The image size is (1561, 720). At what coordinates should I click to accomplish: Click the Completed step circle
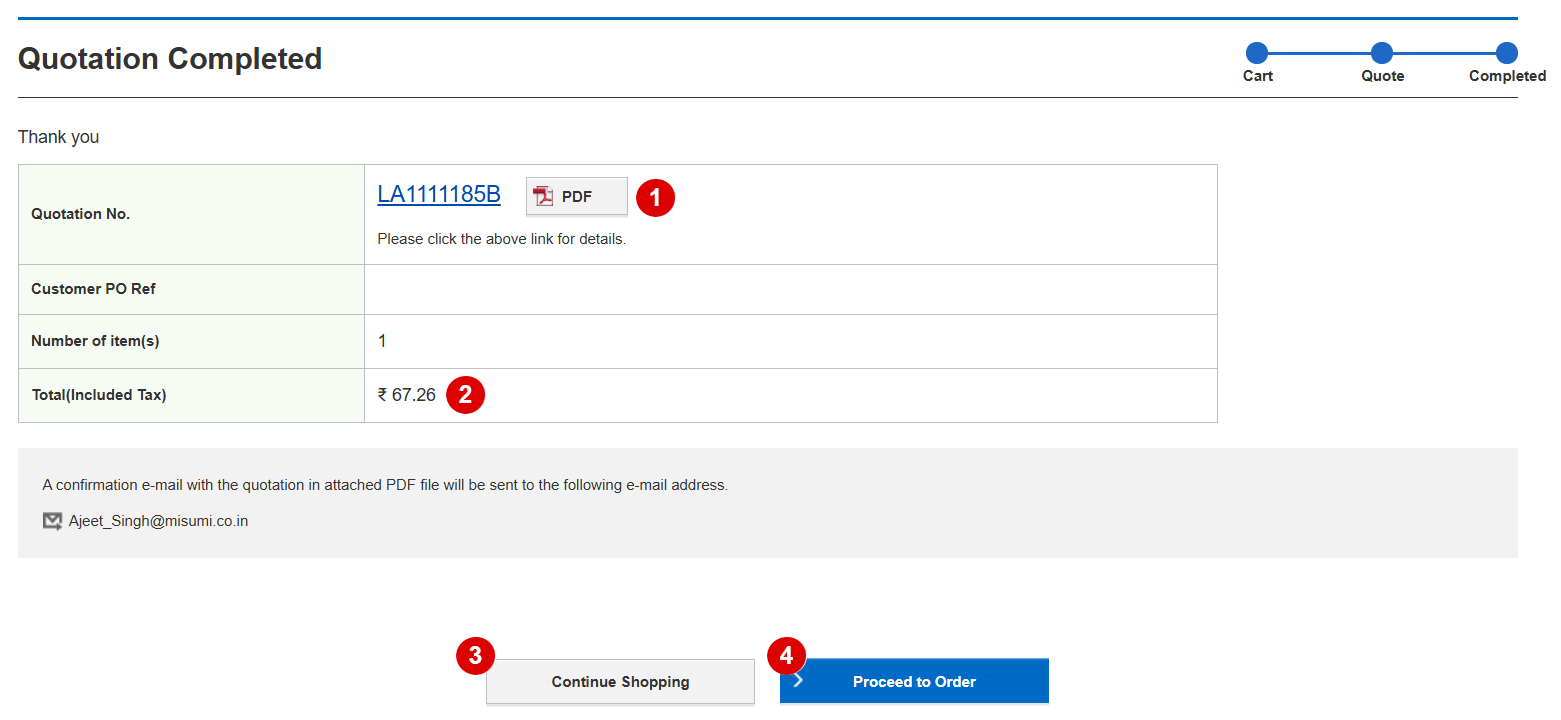pos(1506,53)
